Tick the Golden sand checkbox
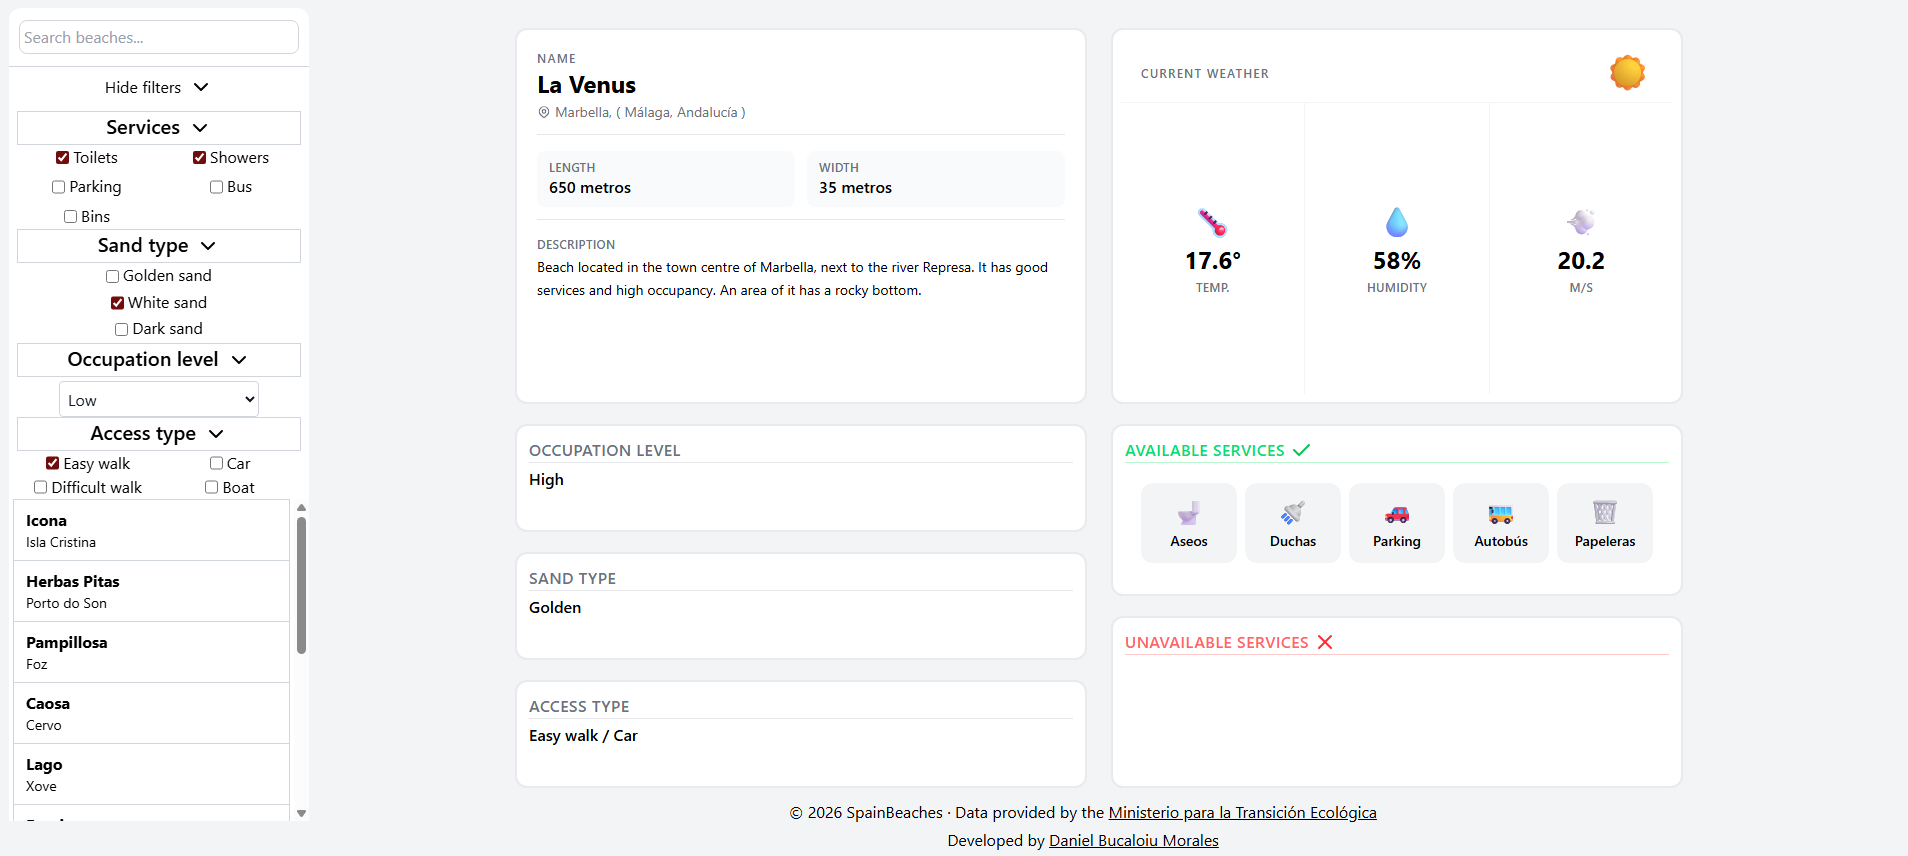This screenshot has width=1908, height=856. point(113,276)
